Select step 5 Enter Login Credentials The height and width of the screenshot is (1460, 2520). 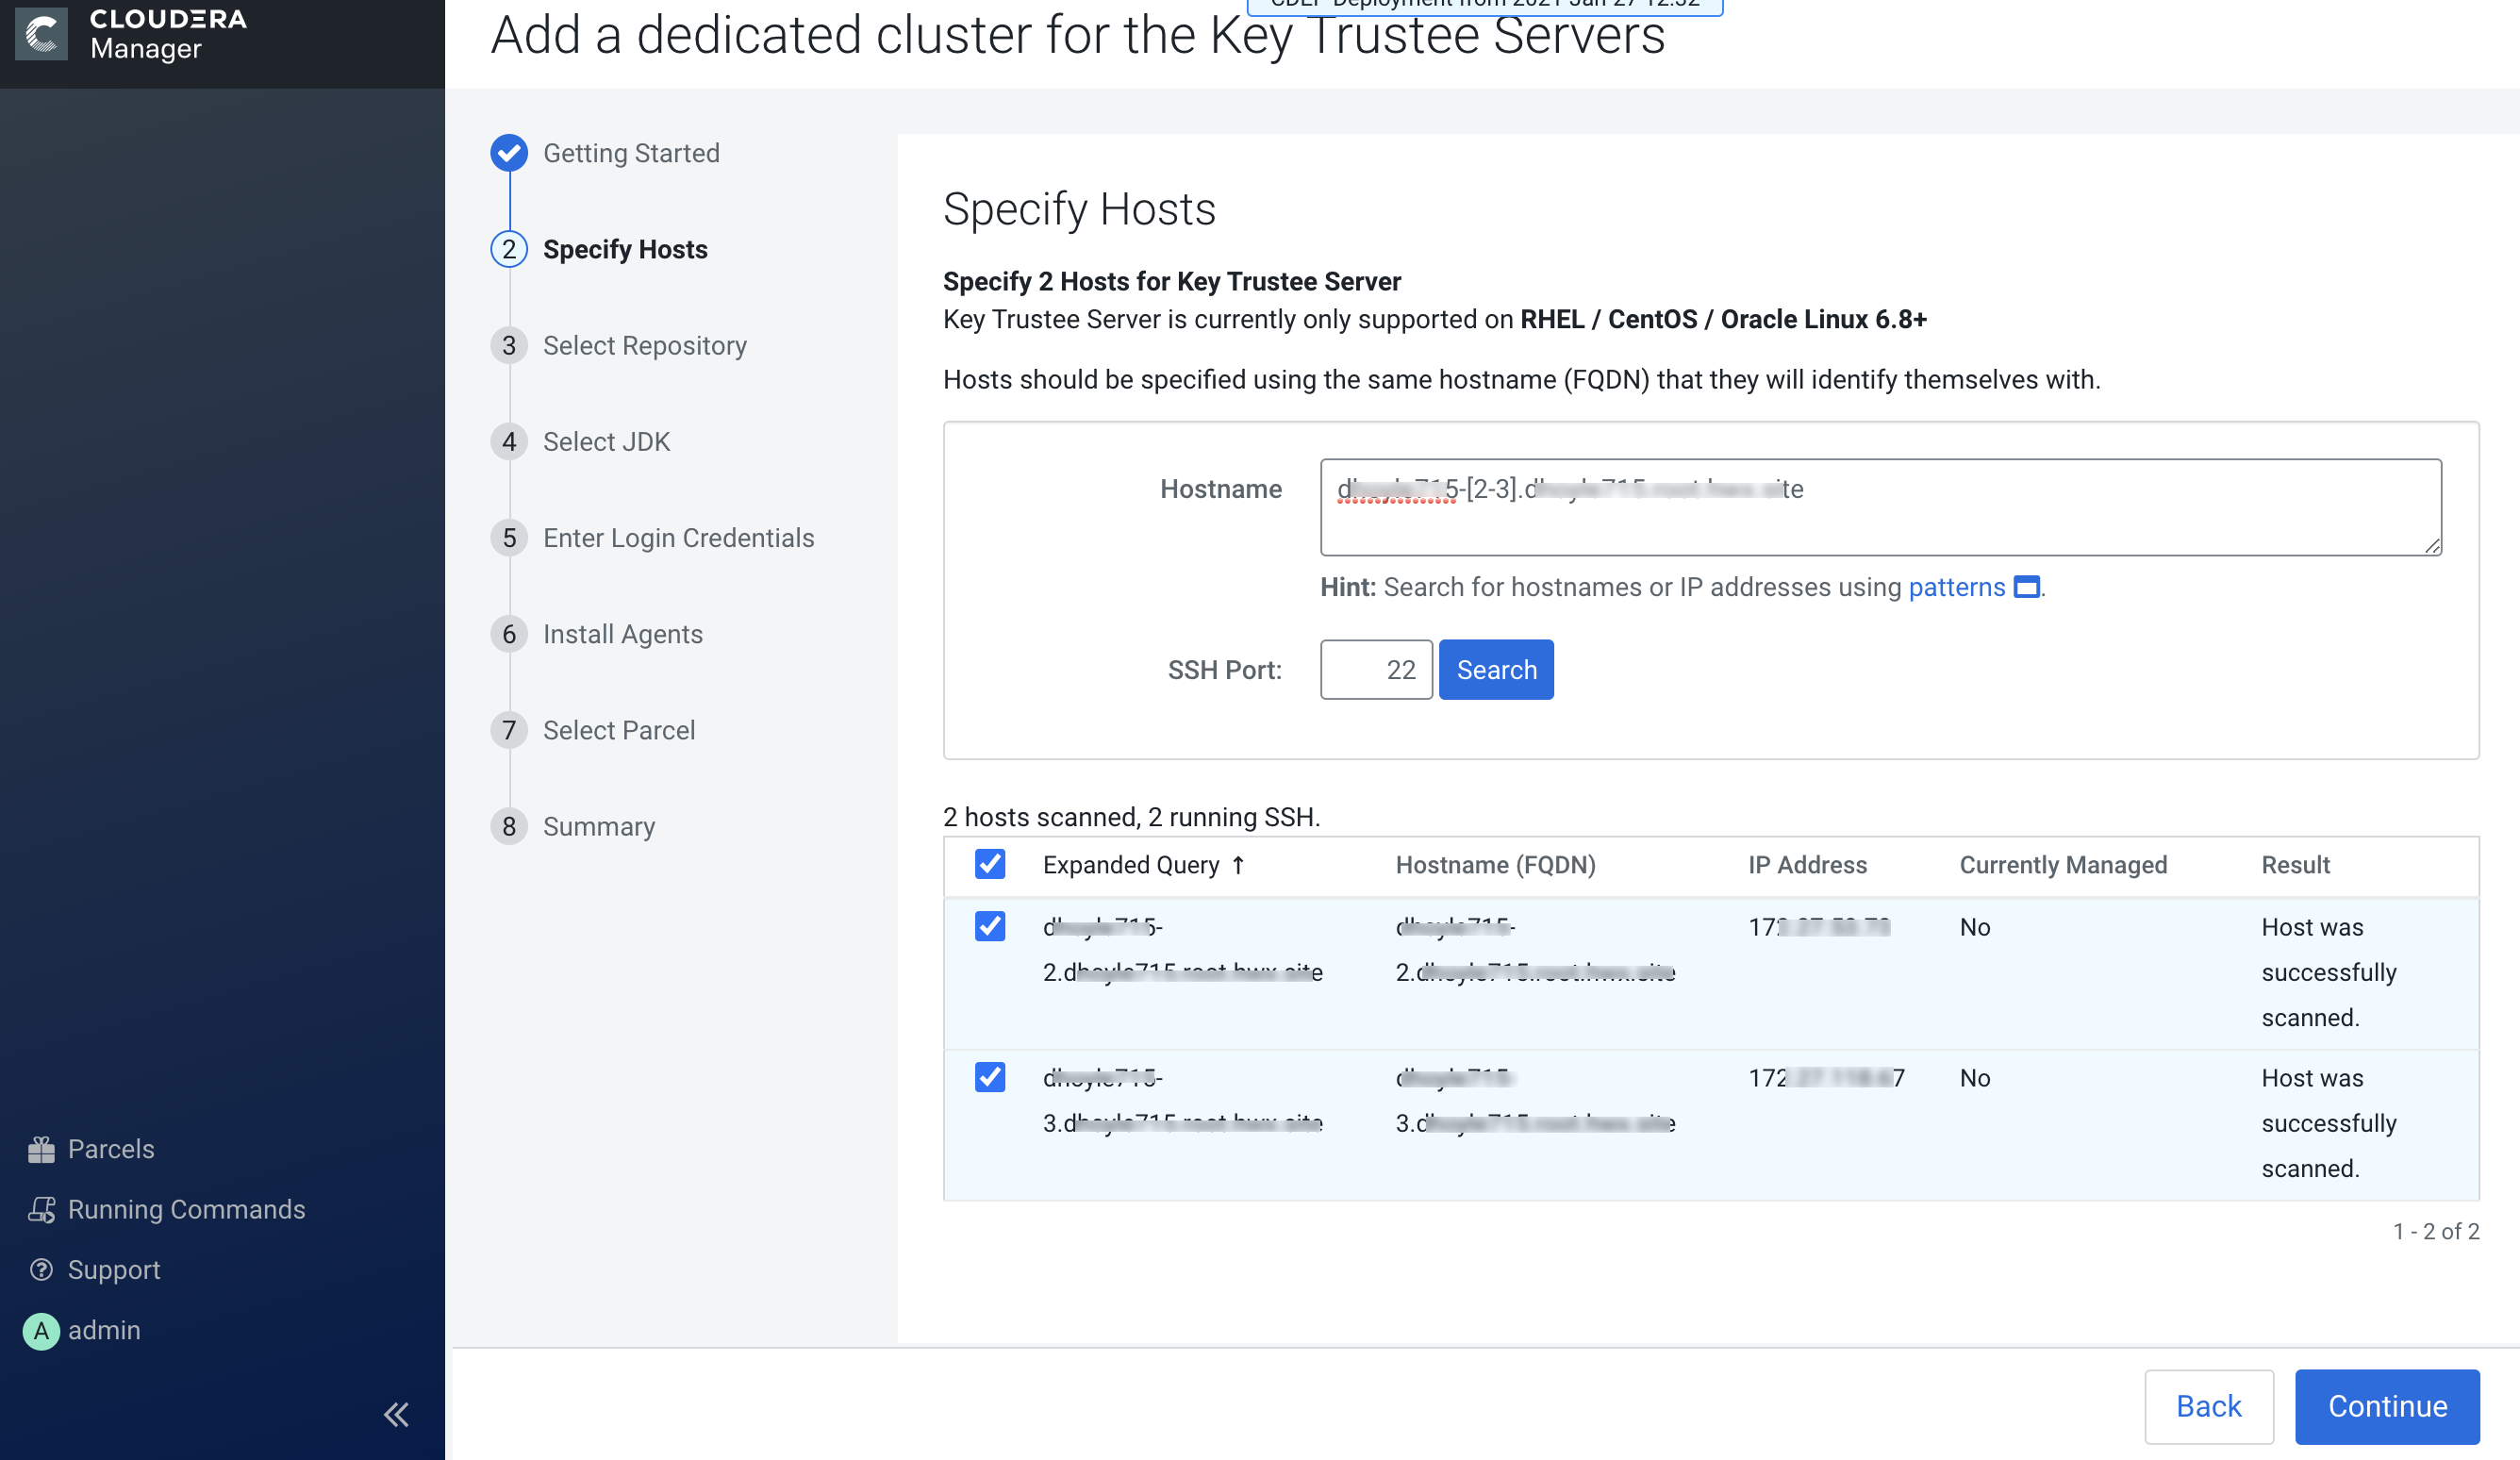(x=678, y=538)
